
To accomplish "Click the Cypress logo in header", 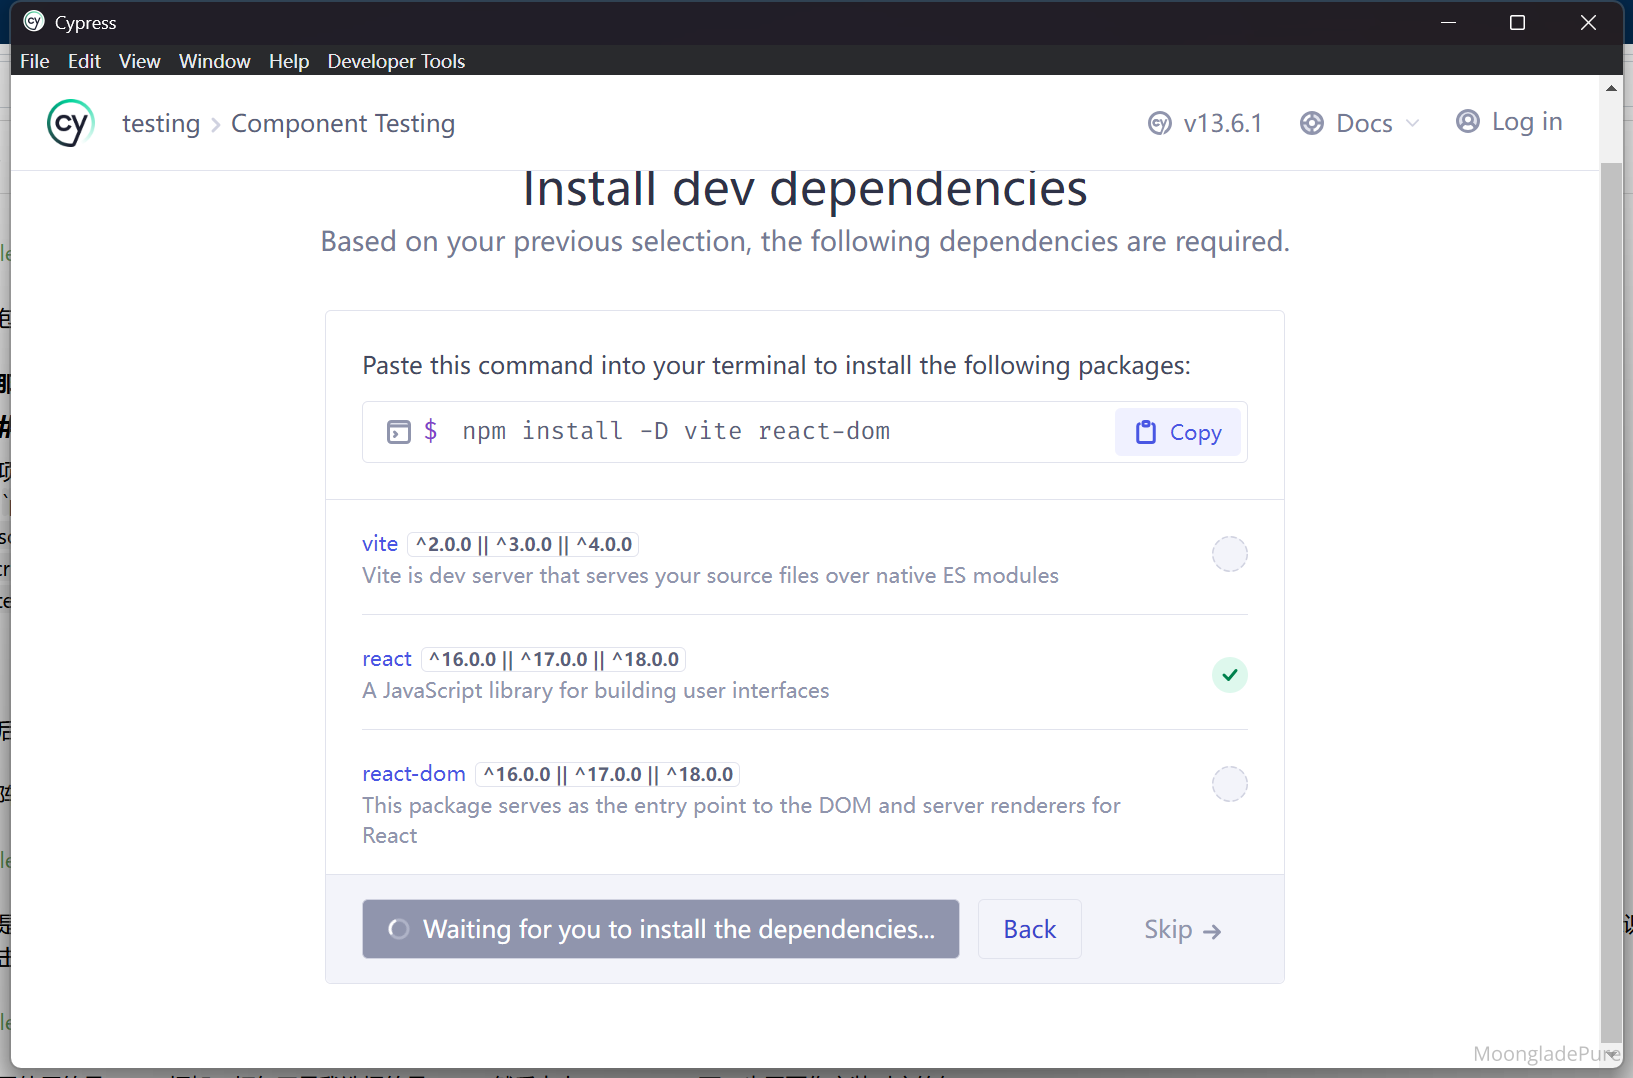I will [70, 123].
